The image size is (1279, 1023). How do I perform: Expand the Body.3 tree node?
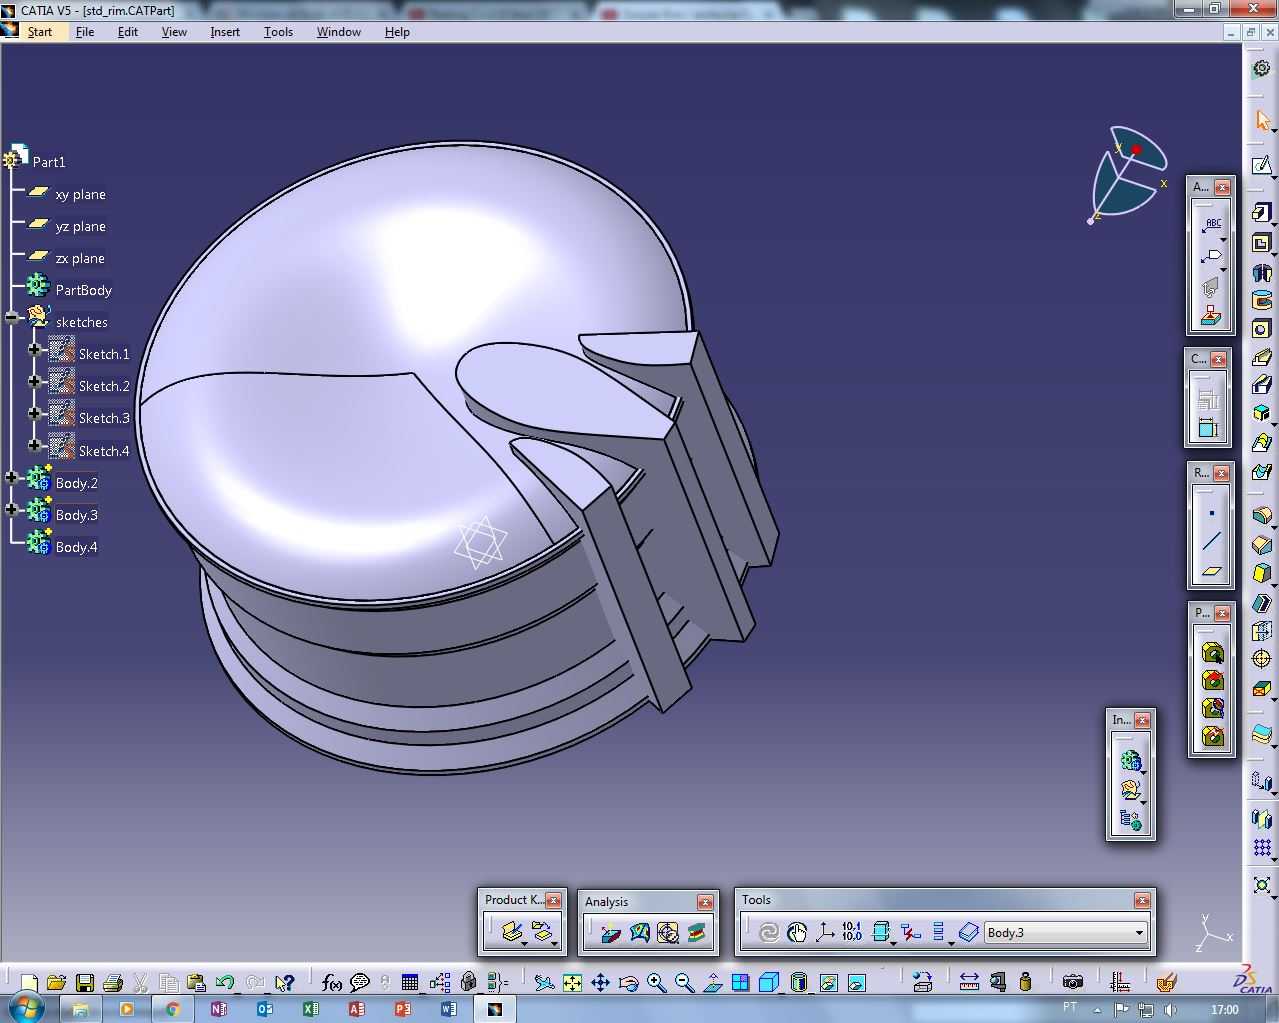tap(12, 510)
